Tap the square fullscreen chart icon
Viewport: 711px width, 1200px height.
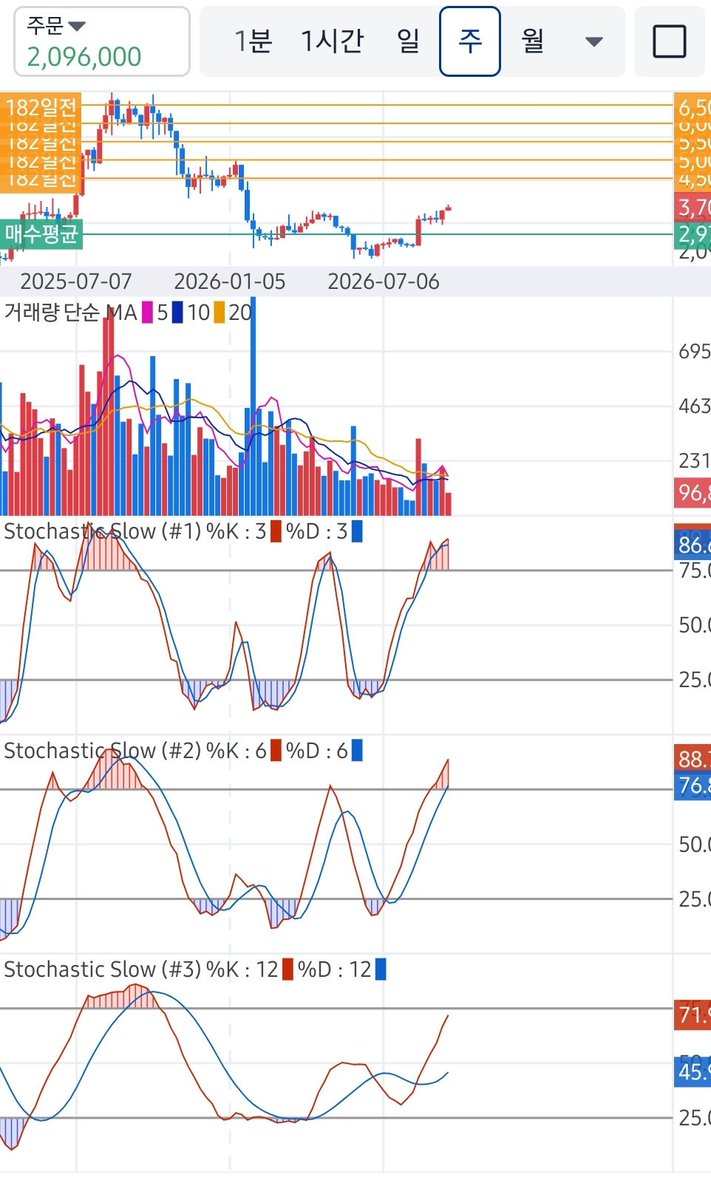pyautogui.click(x=669, y=41)
